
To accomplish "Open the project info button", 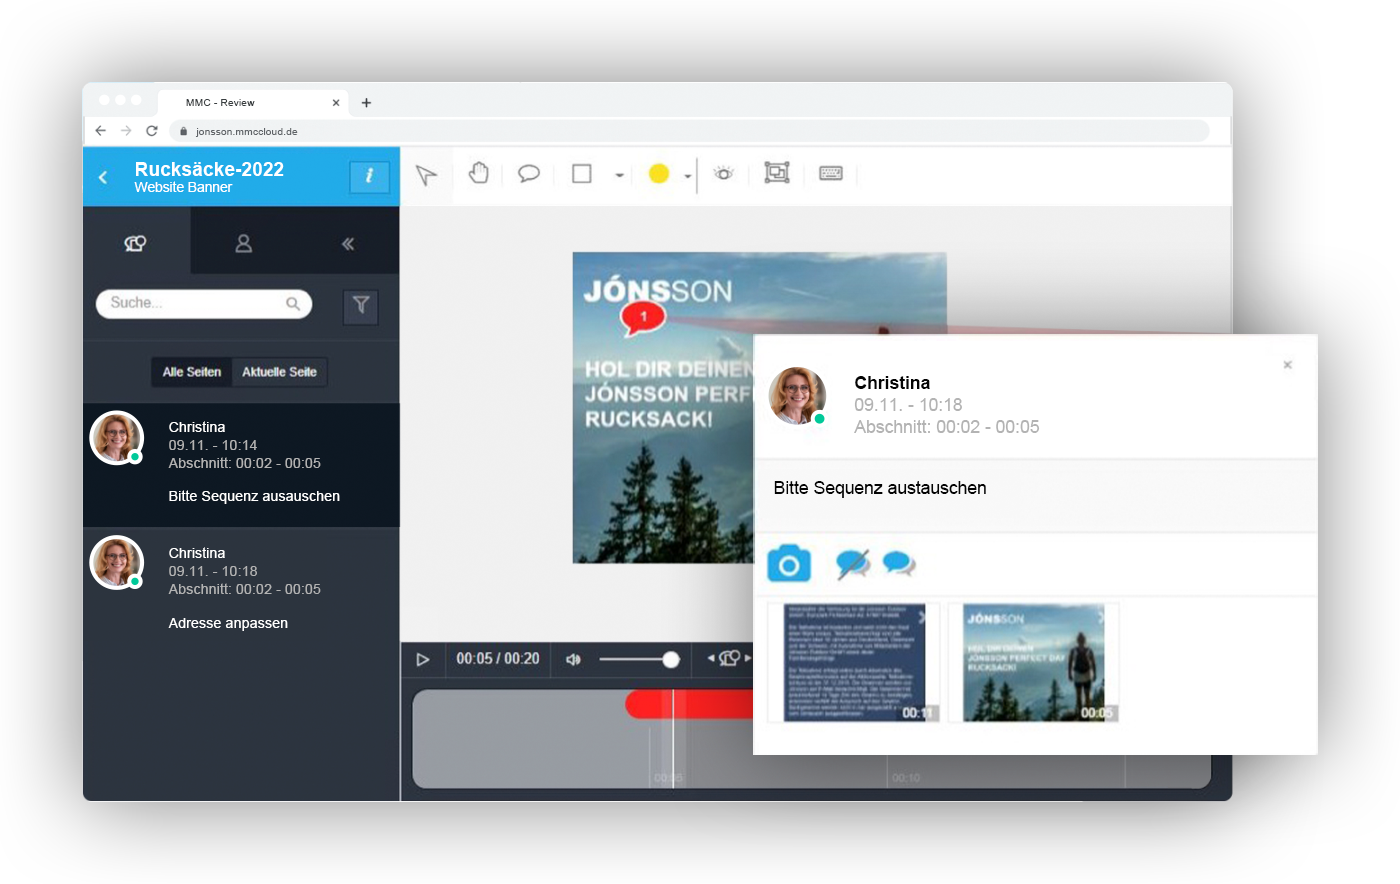I will coord(369,176).
